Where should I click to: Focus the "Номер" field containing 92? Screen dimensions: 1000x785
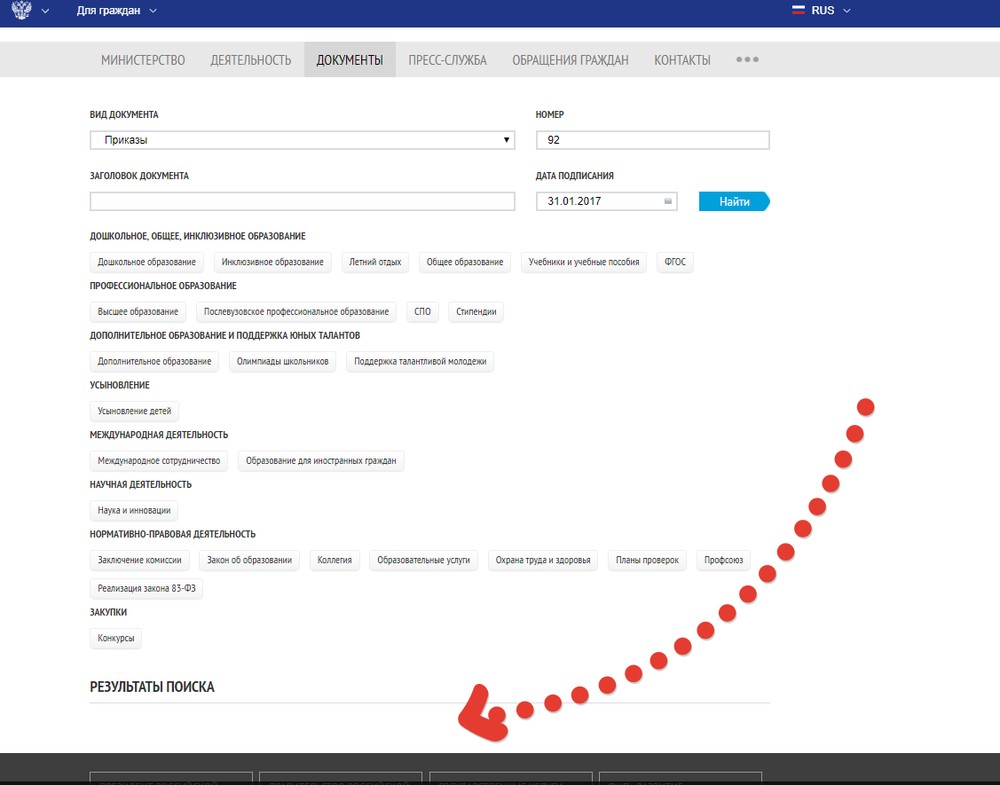pos(652,140)
